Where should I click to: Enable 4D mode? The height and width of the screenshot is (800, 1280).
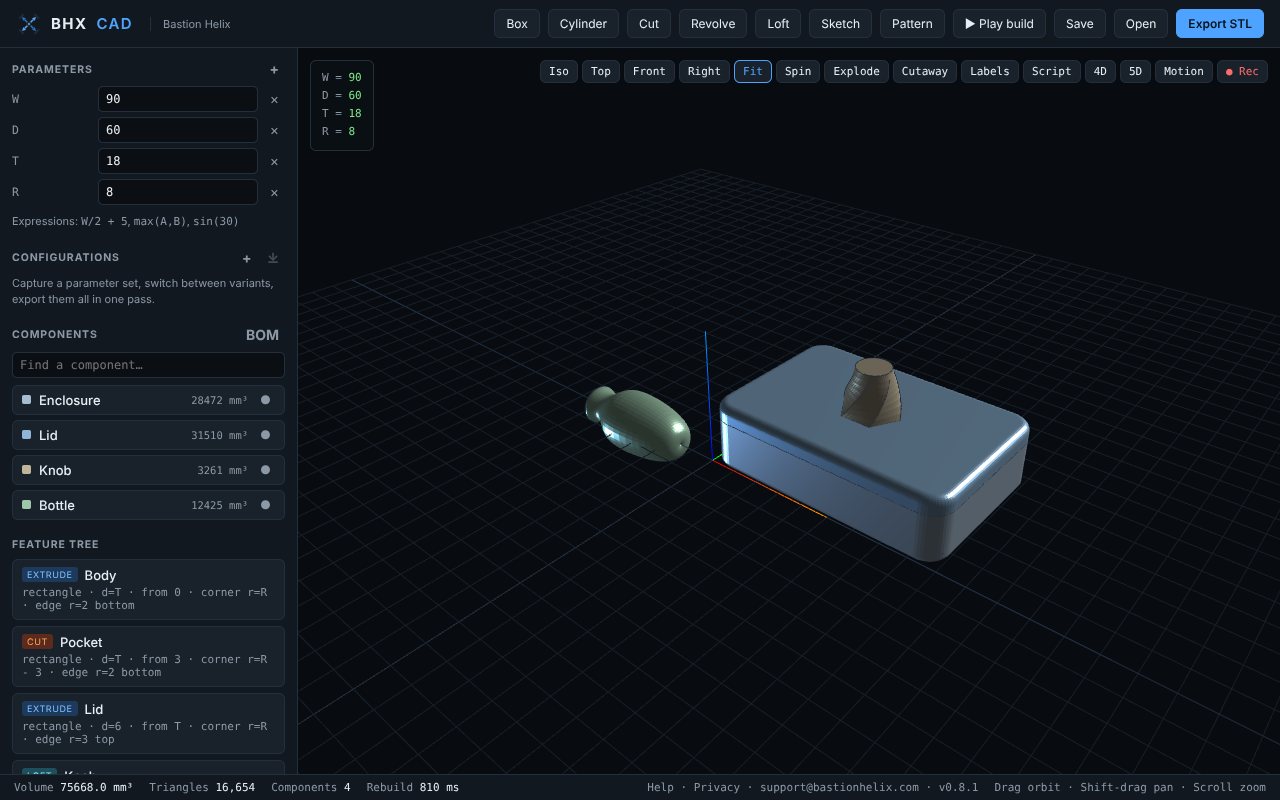[1100, 71]
